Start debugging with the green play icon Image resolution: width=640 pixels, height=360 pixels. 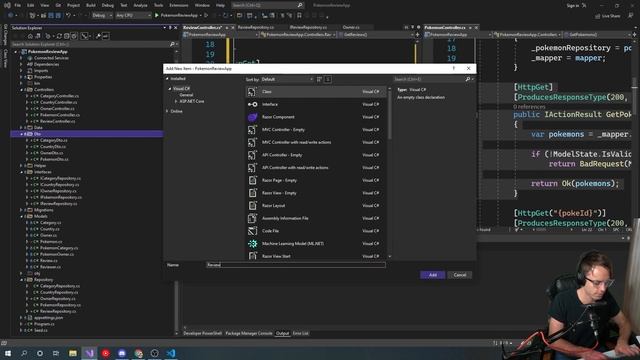tap(157, 15)
